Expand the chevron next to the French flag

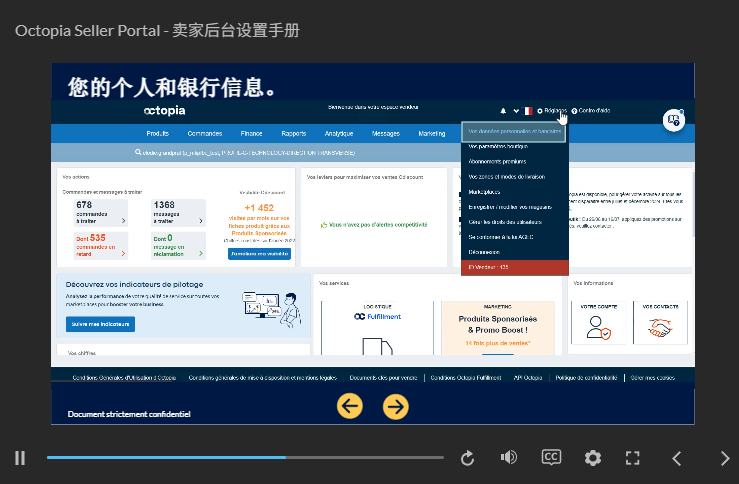click(x=516, y=111)
